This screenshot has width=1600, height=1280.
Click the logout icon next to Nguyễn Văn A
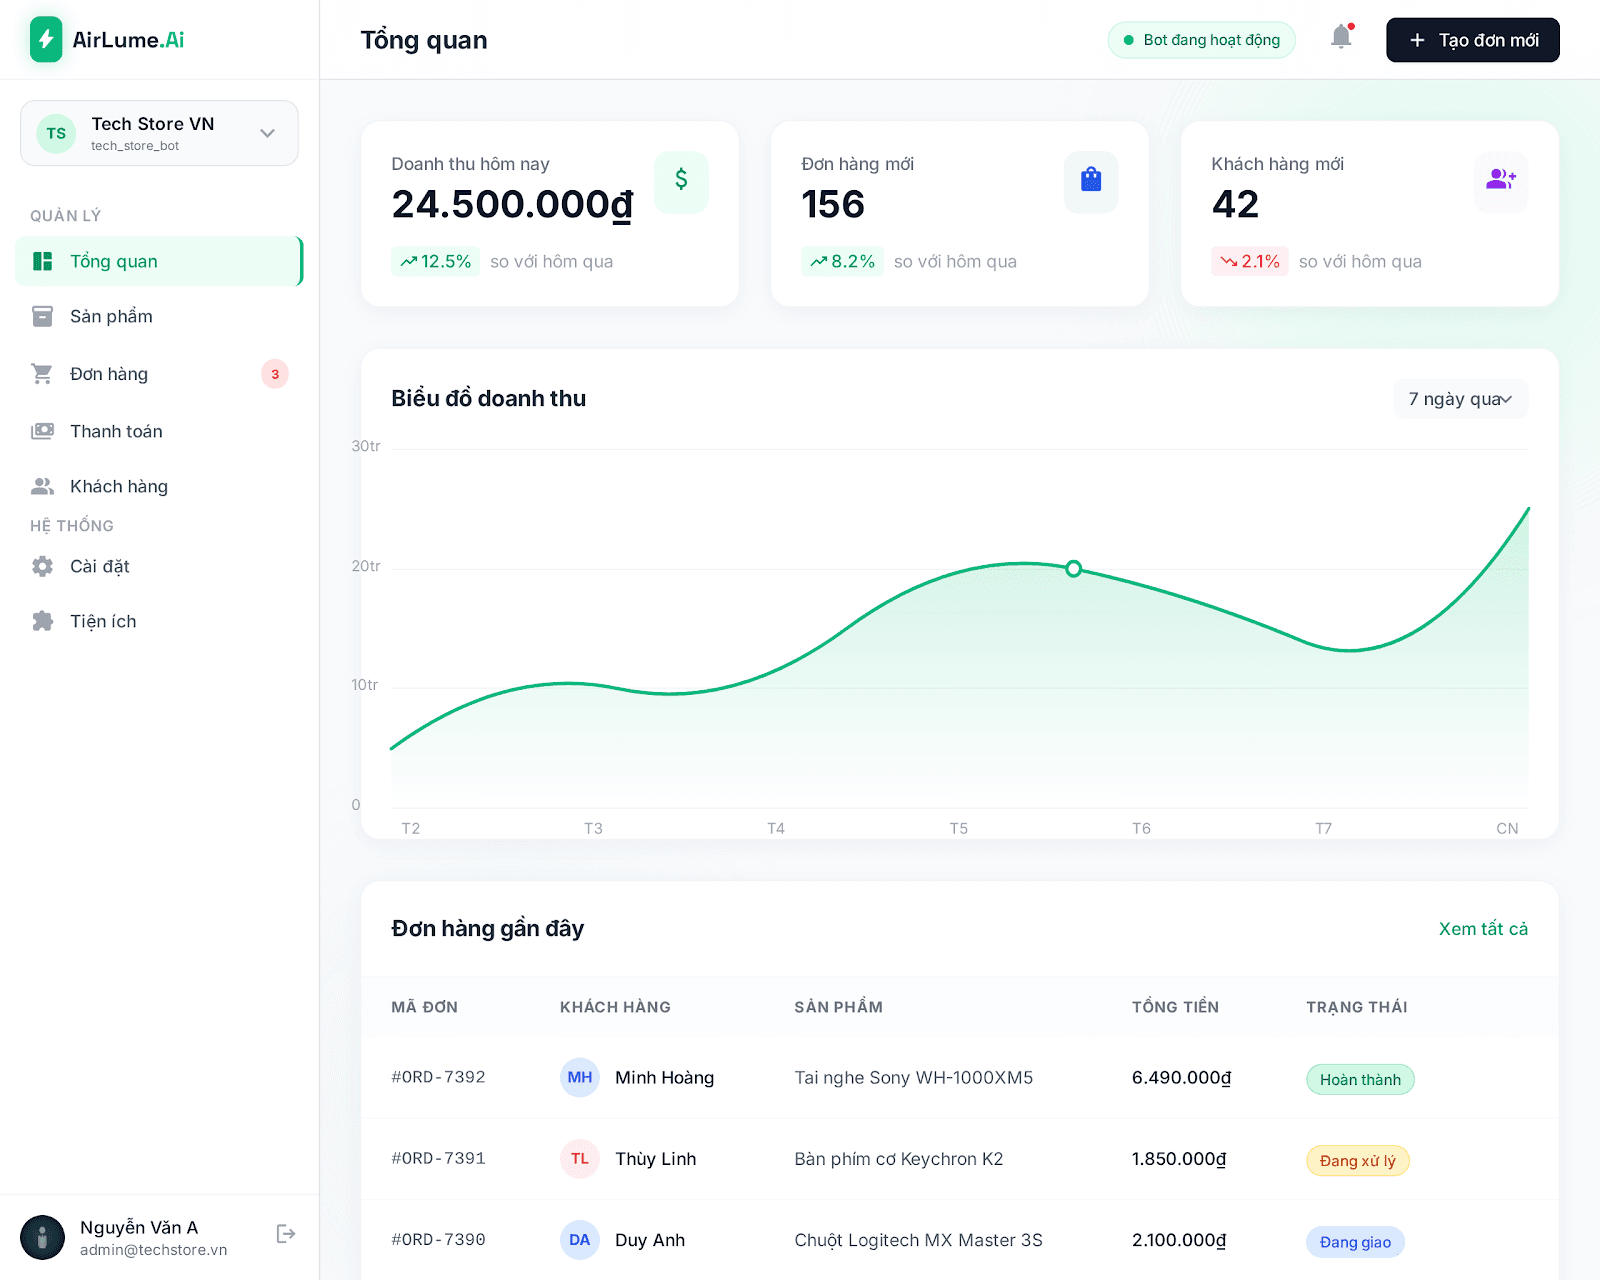coord(285,1234)
